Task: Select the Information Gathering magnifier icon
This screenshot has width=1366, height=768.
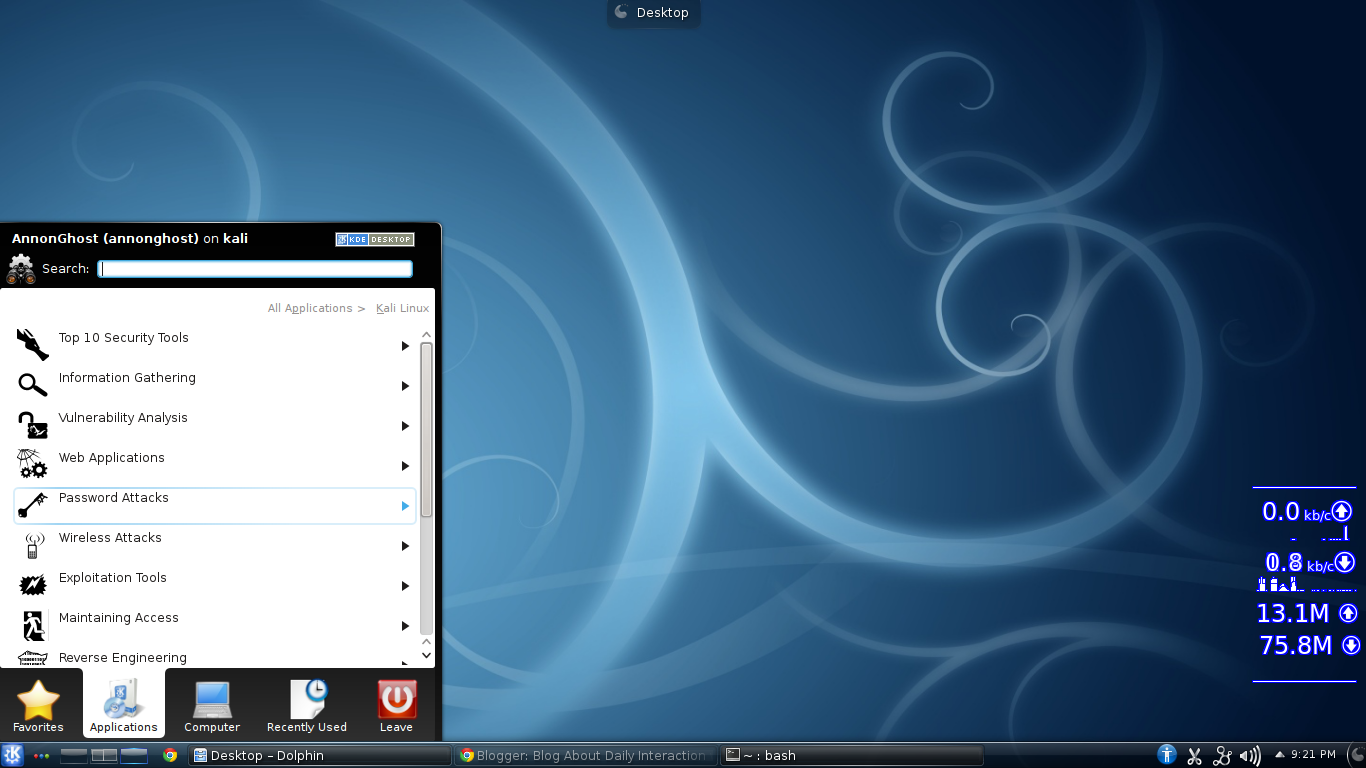Action: tap(31, 385)
